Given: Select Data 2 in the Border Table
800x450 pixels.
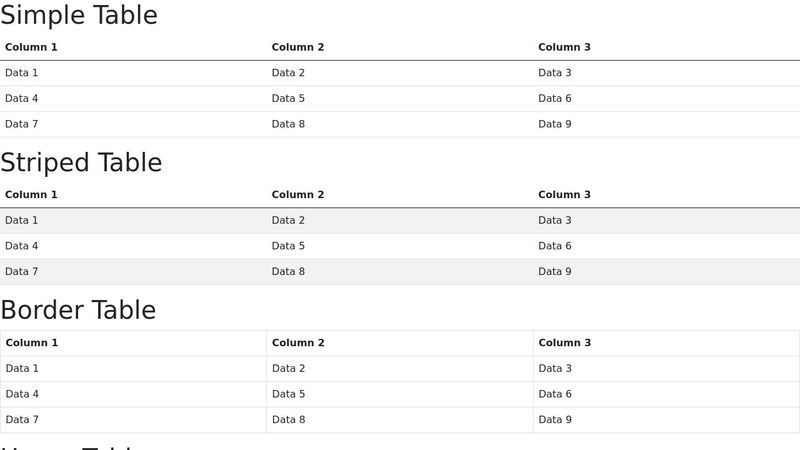Looking at the screenshot, I should click(x=289, y=368).
